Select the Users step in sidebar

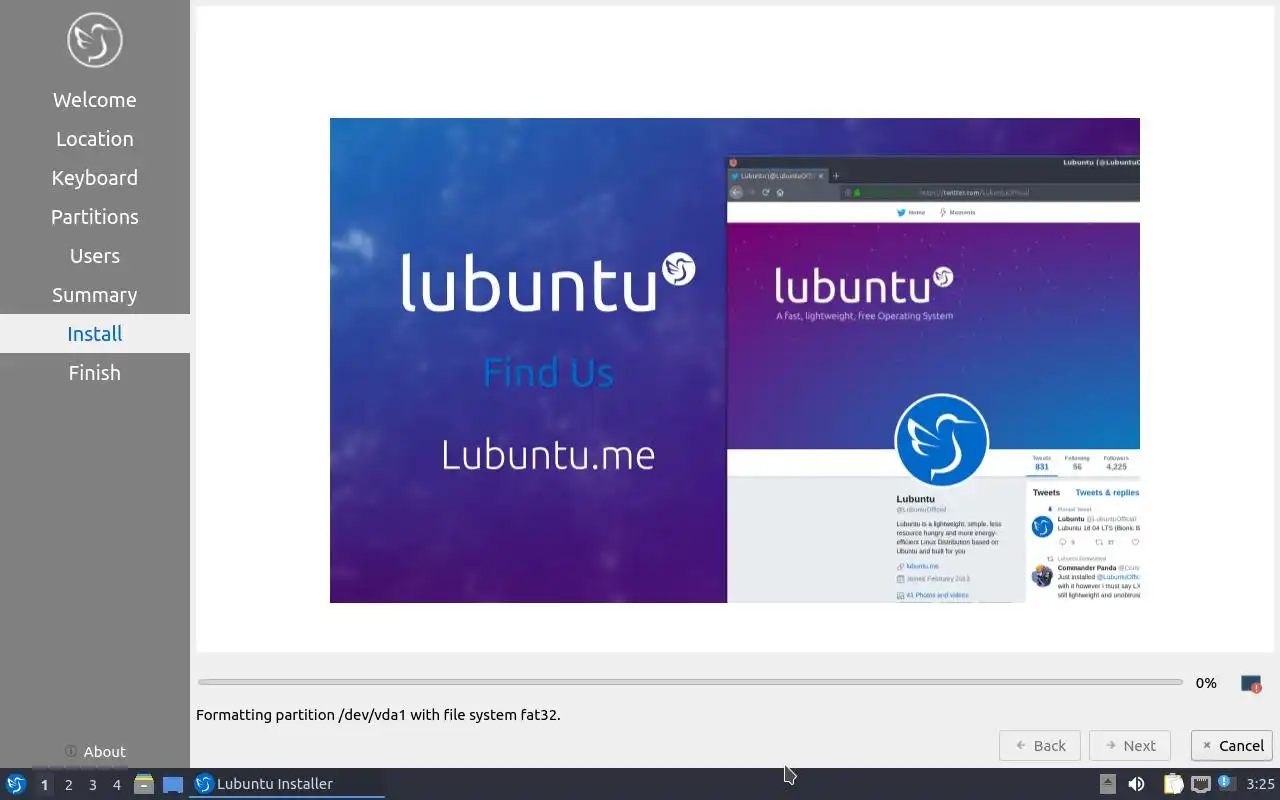(95, 256)
